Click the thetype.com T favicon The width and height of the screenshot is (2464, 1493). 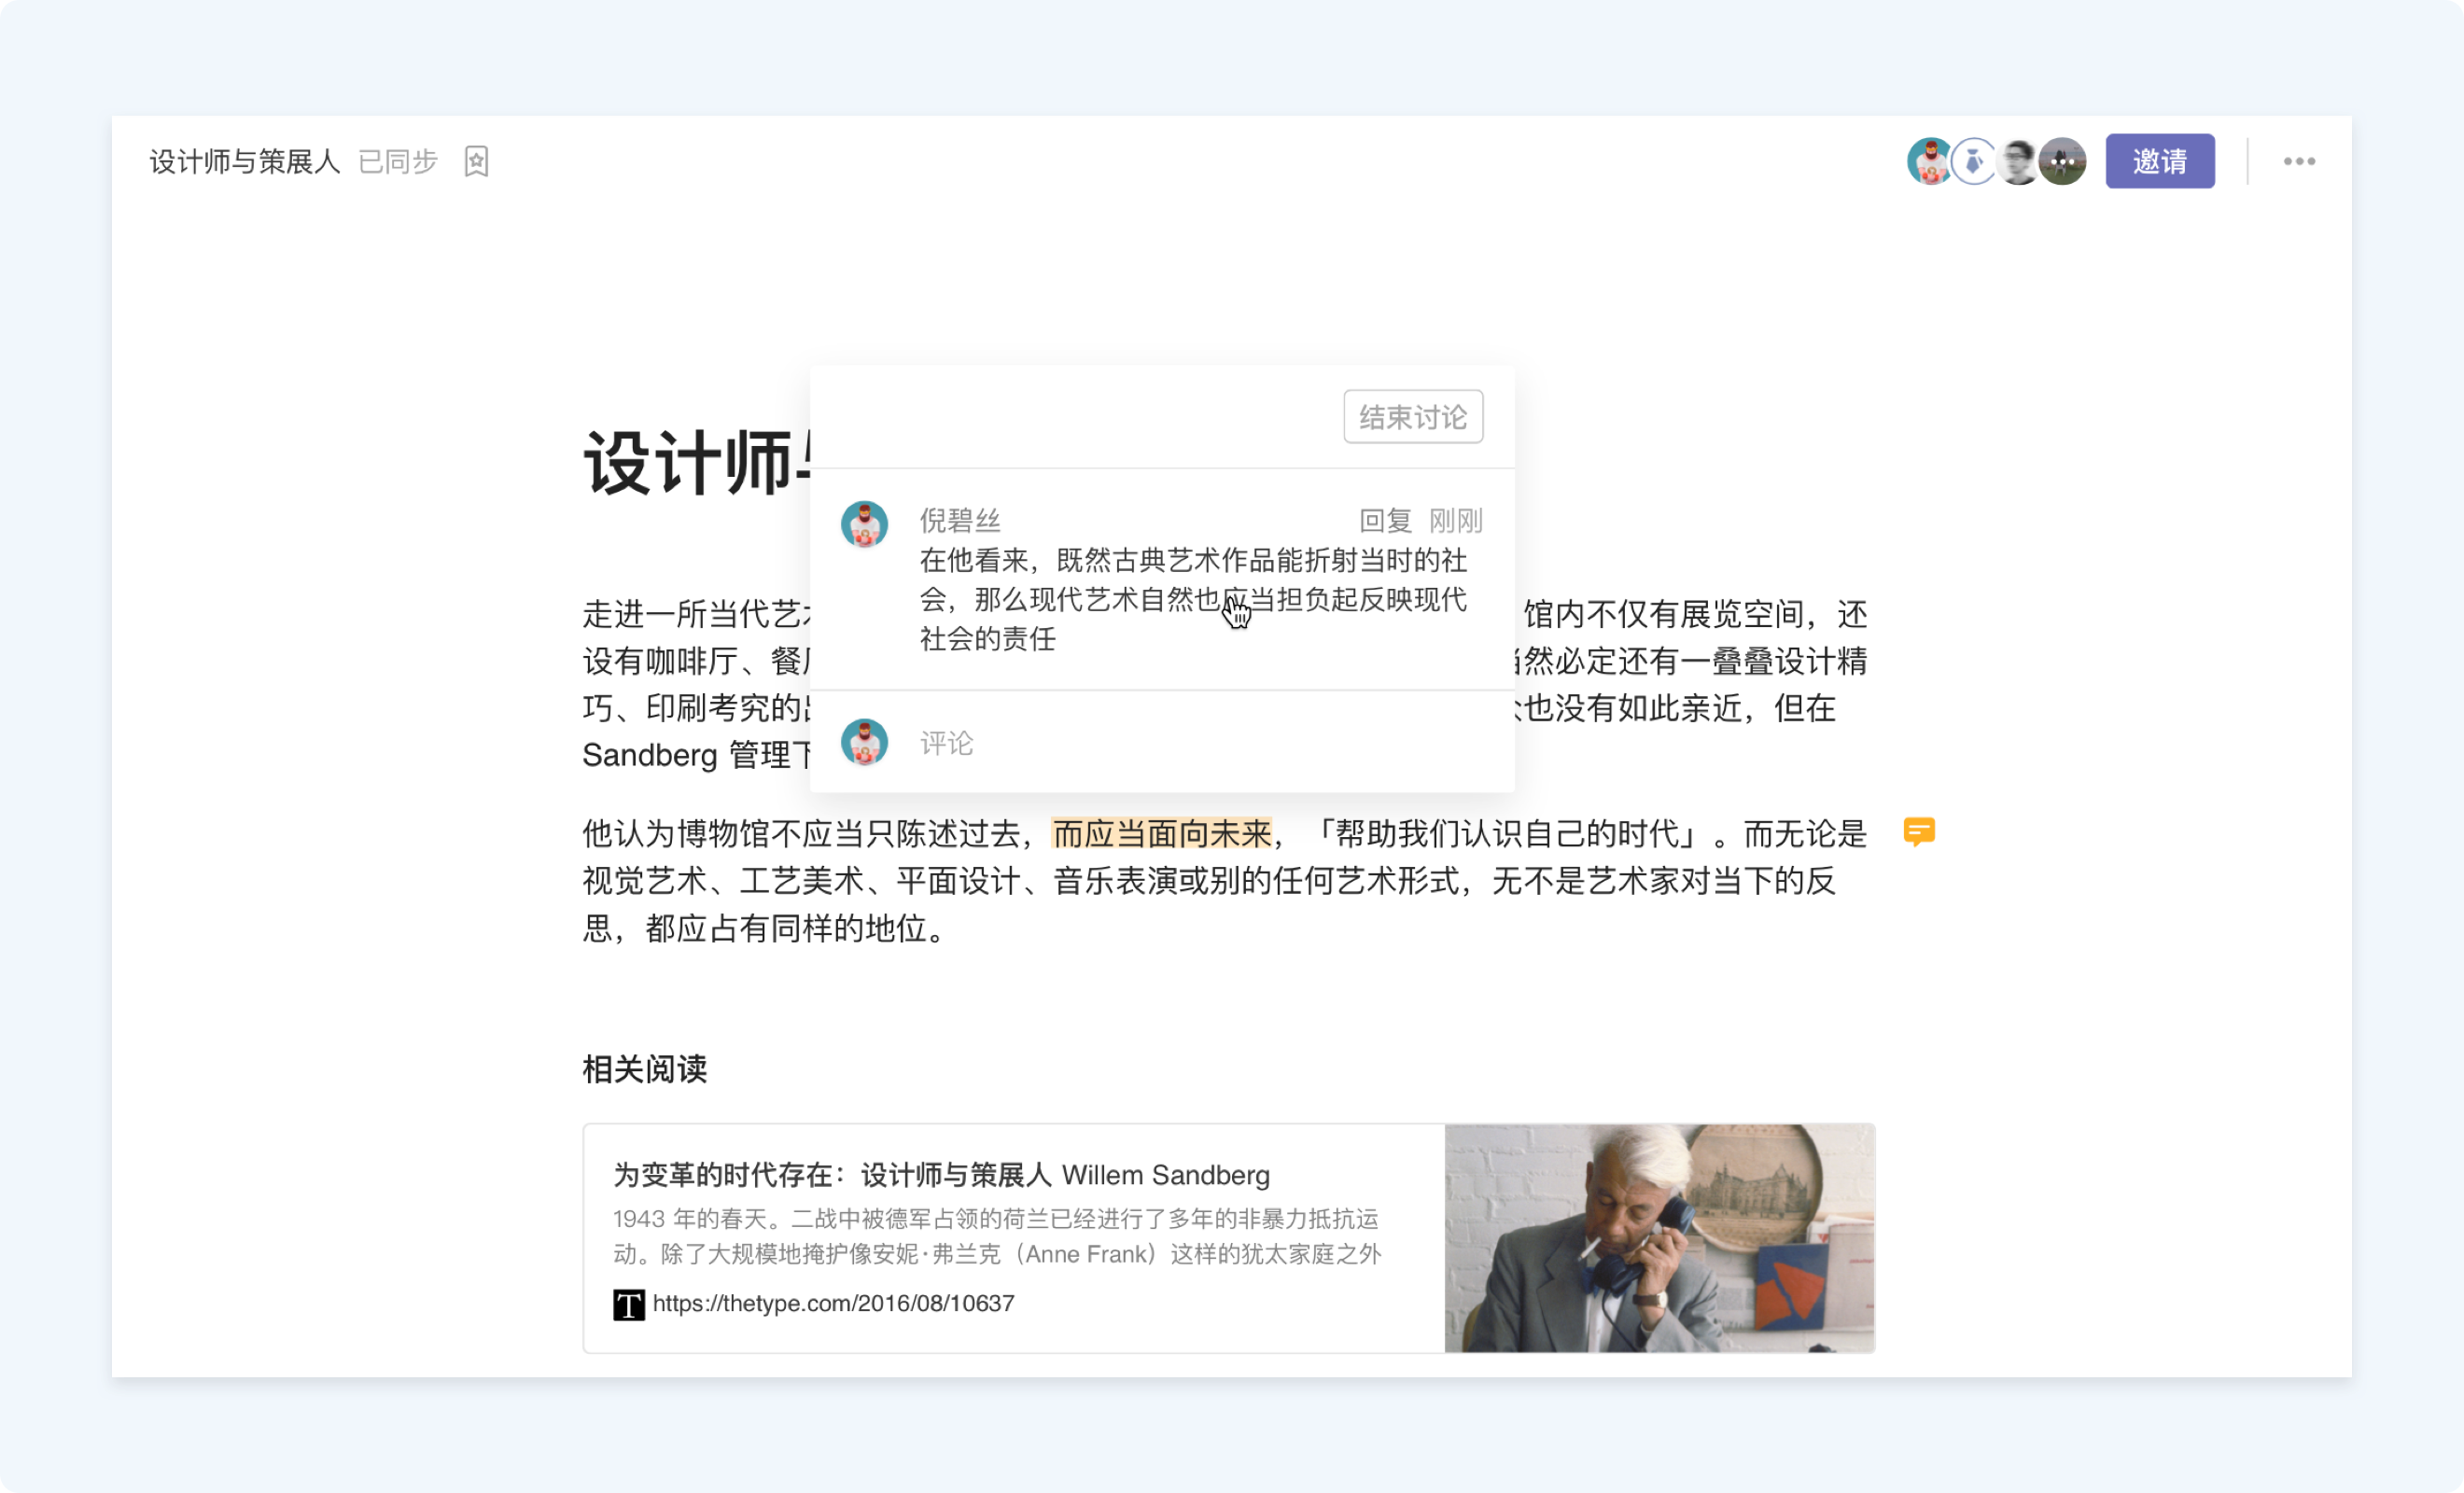(628, 1304)
